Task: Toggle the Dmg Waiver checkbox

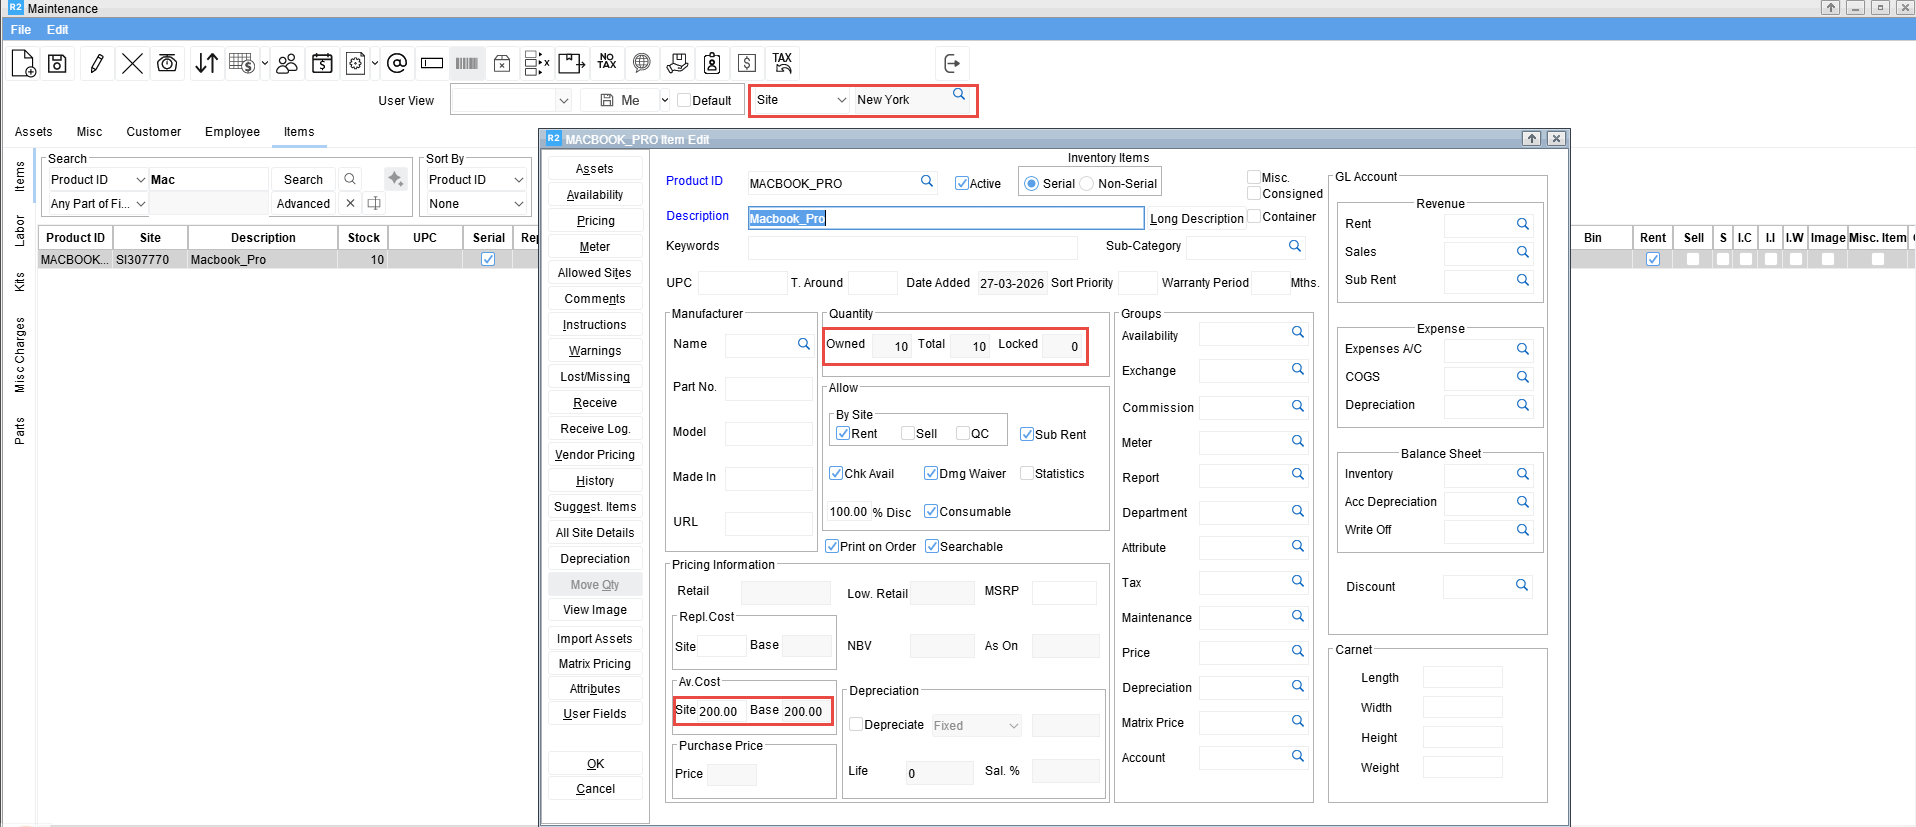Action: [931, 474]
